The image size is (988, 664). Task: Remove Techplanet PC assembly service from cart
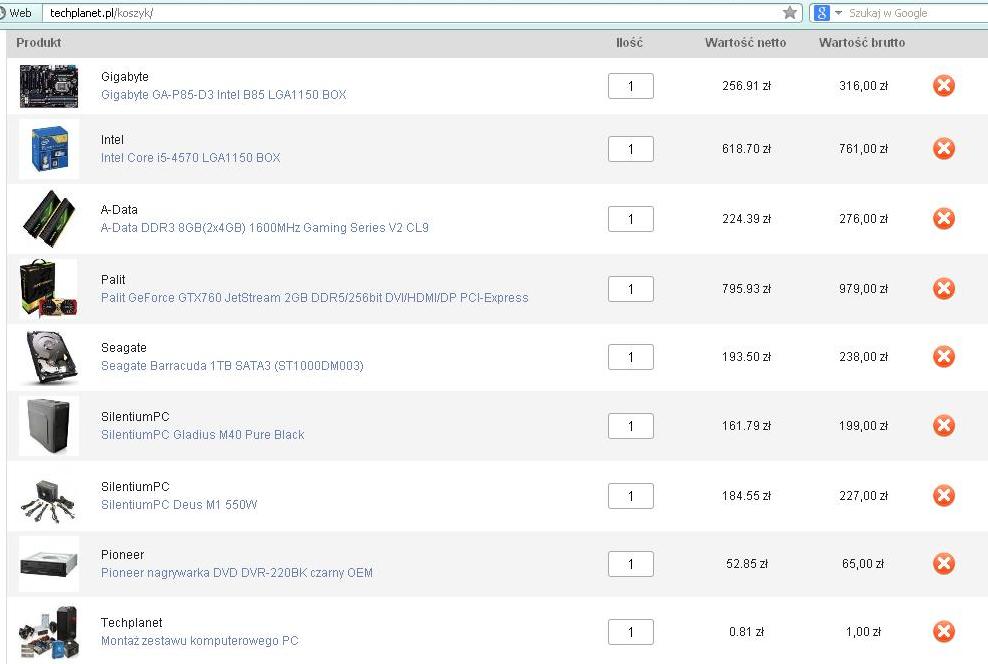tap(943, 631)
